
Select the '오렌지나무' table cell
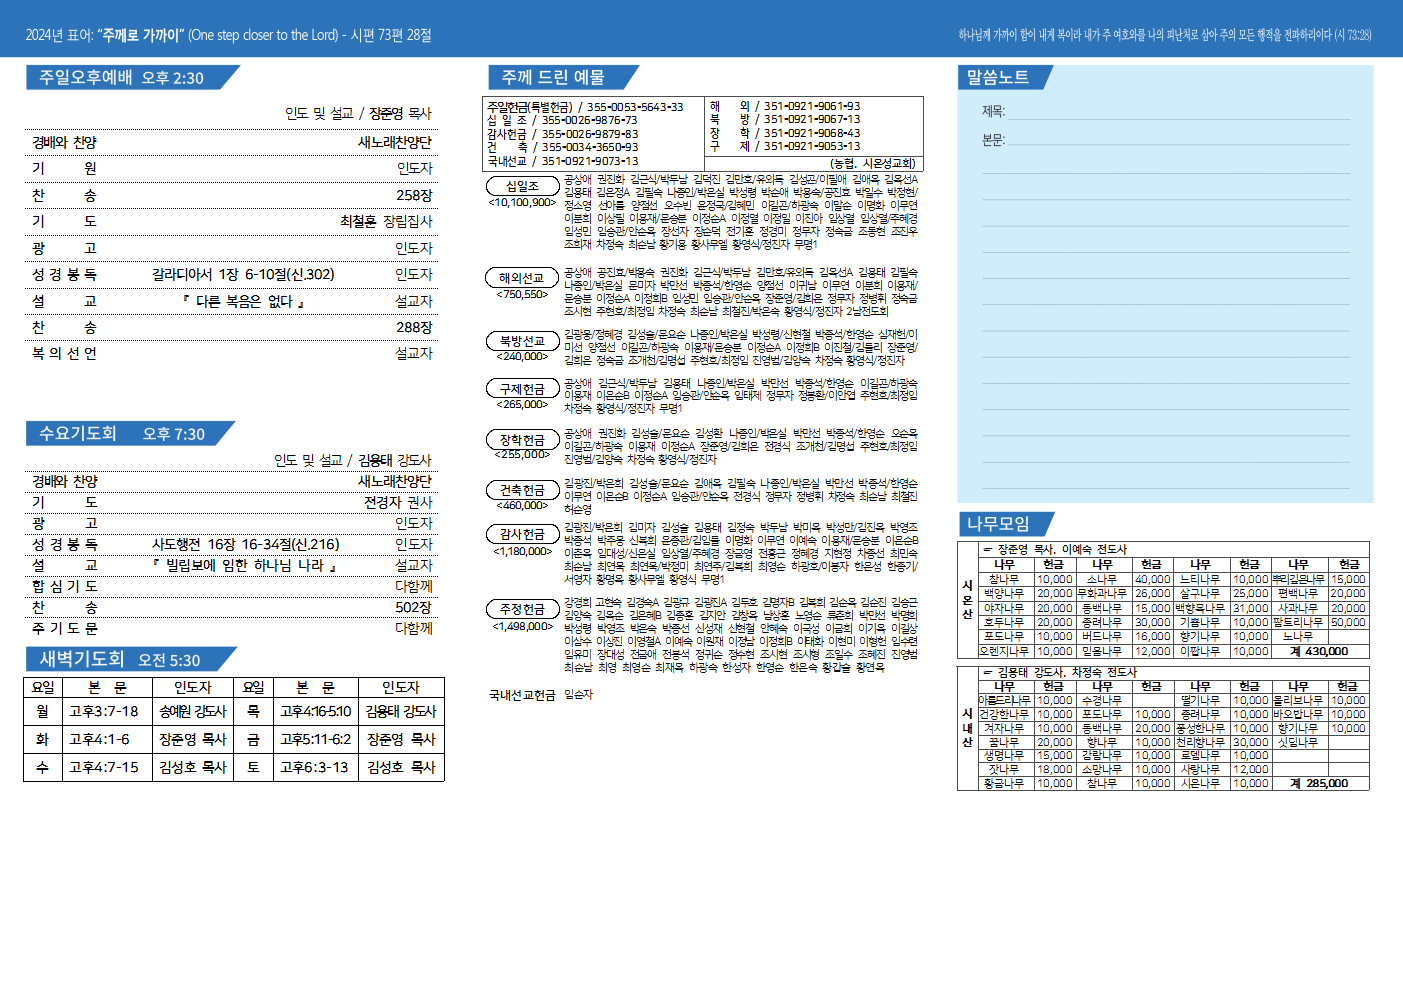(1004, 651)
